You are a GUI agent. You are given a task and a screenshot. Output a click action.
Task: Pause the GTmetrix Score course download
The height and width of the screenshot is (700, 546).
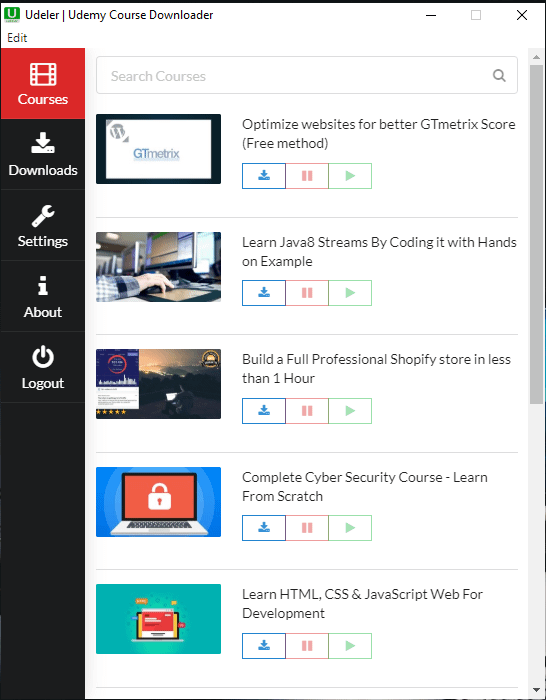click(307, 176)
